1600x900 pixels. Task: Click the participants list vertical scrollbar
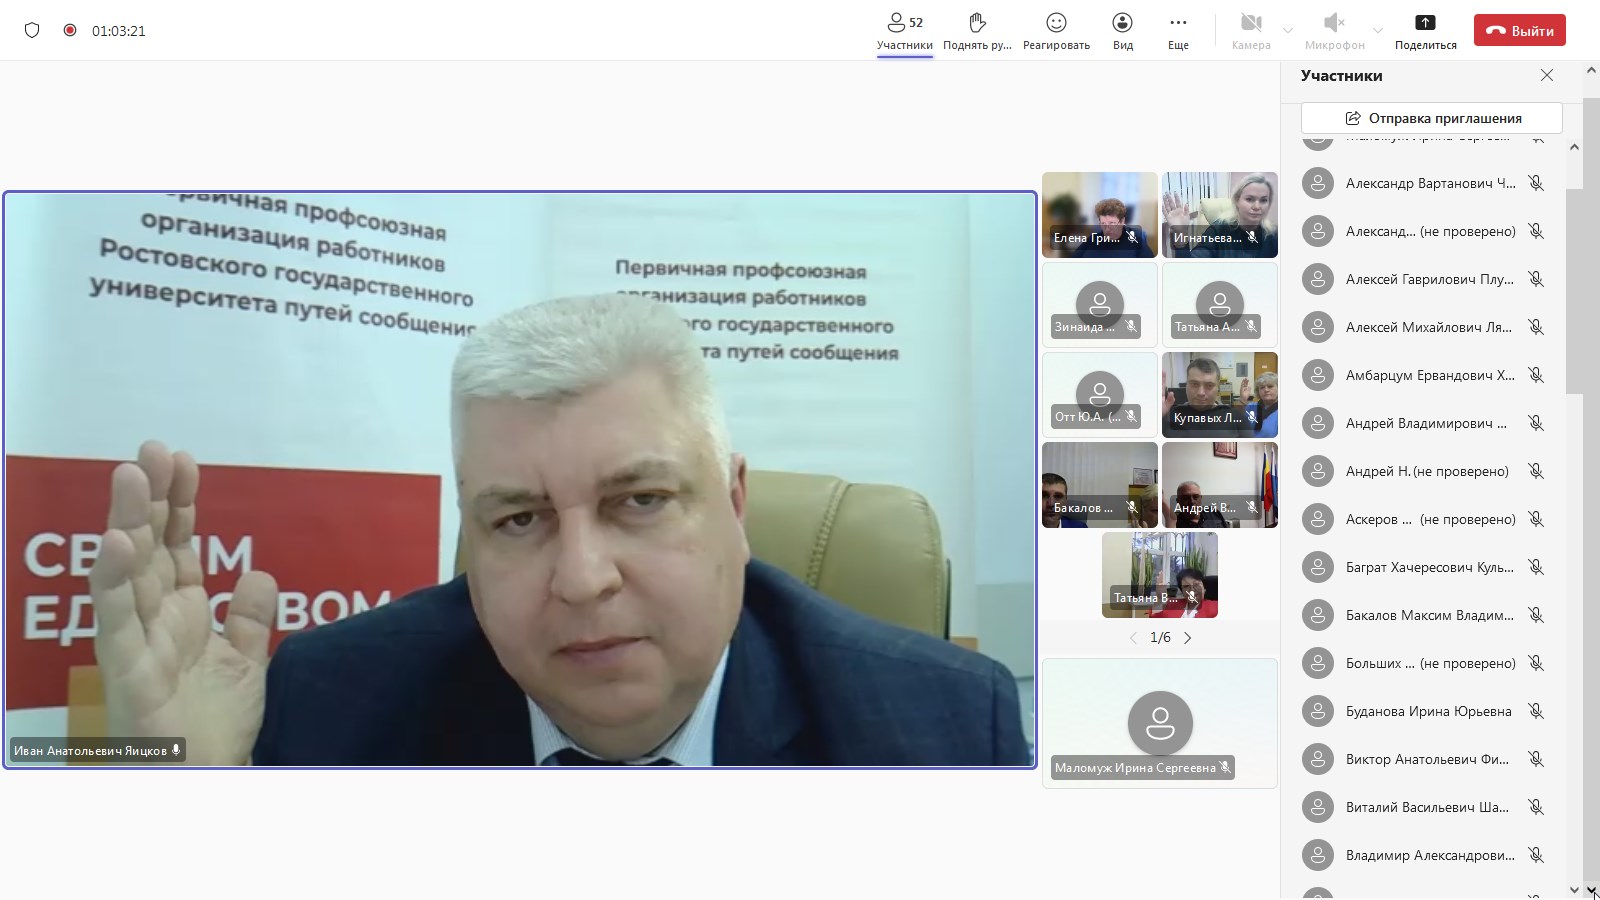tap(1574, 290)
